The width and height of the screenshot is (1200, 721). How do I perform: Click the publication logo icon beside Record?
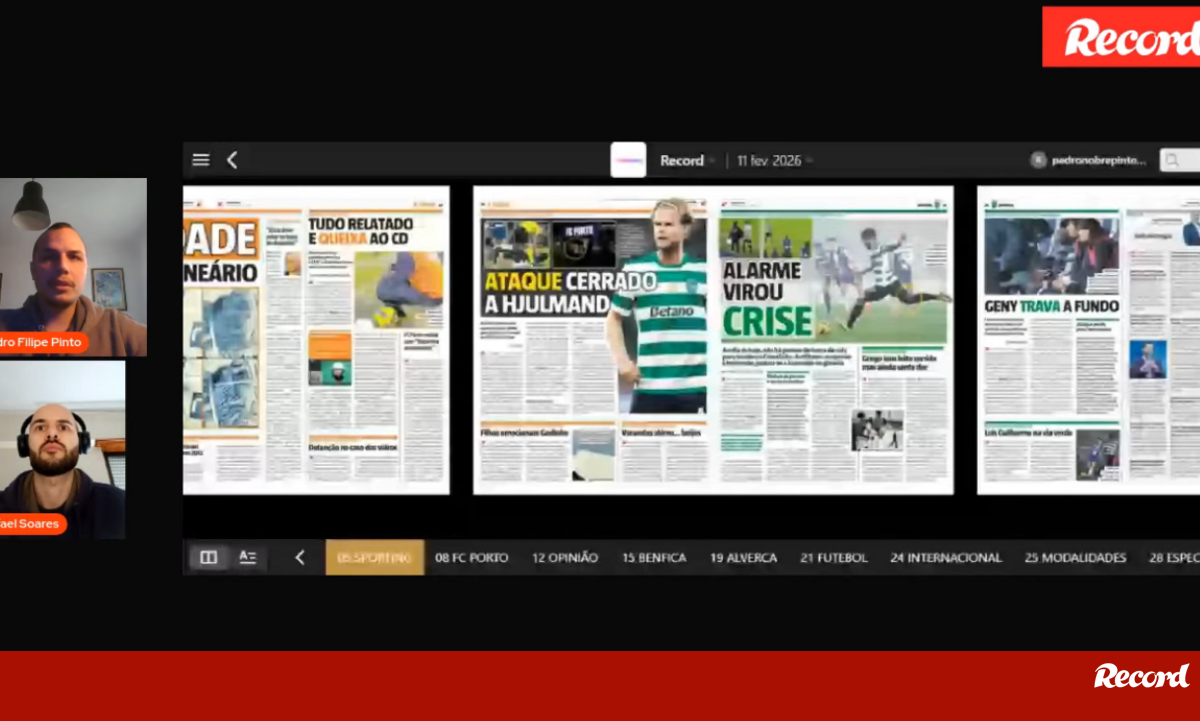pyautogui.click(x=628, y=160)
